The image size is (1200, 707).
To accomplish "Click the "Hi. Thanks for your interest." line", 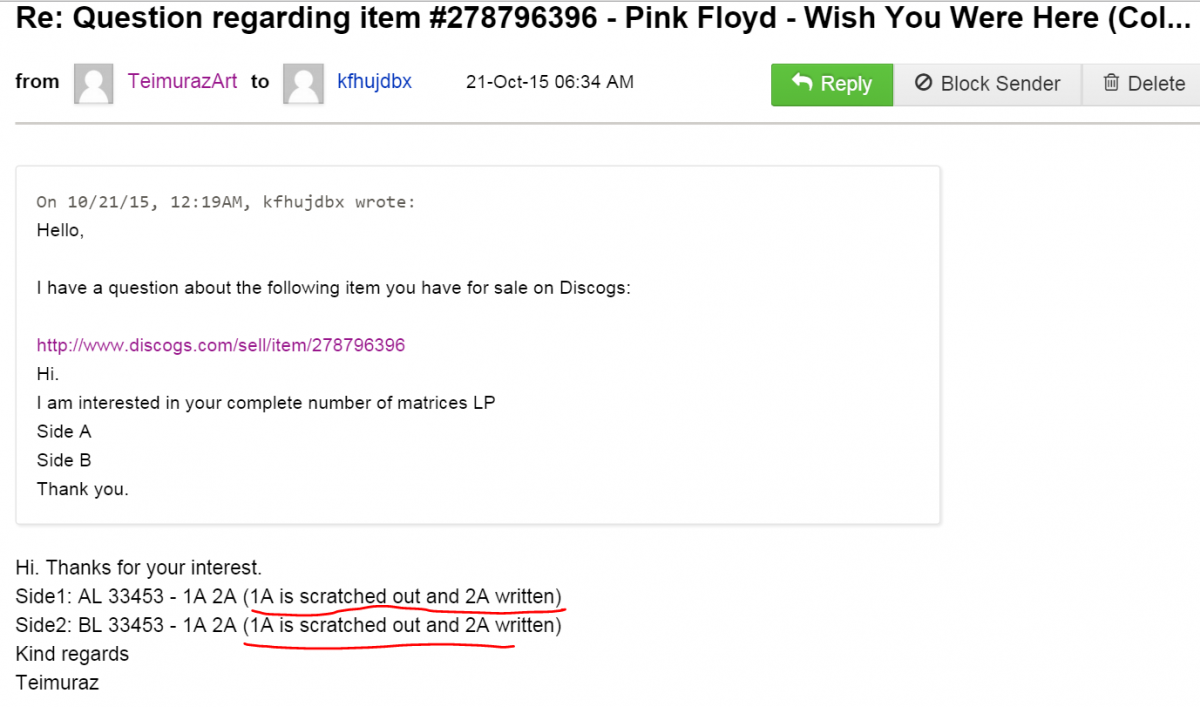I will pyautogui.click(x=139, y=568).
